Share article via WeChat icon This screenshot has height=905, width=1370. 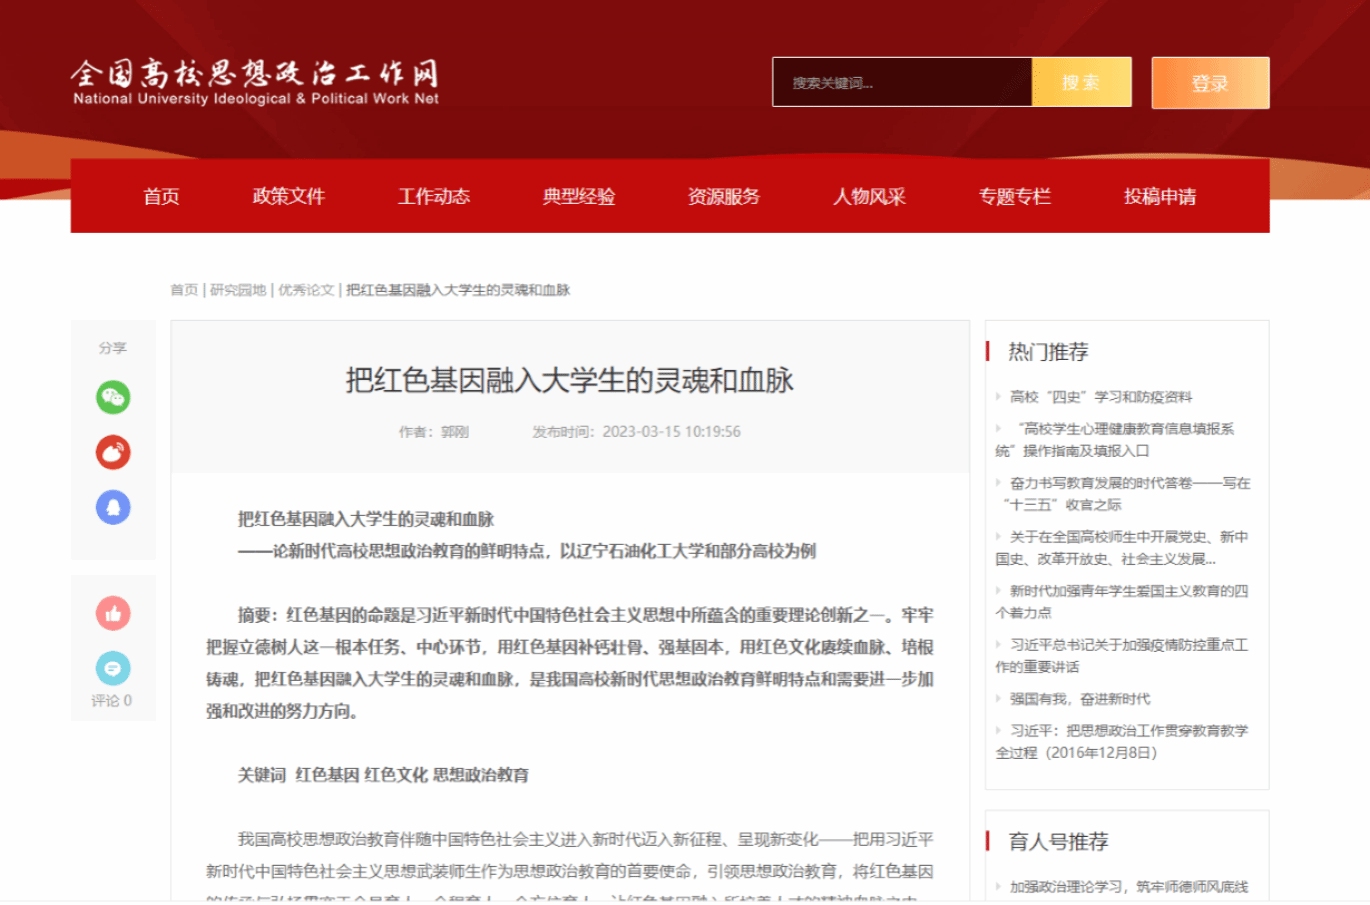click(x=113, y=397)
